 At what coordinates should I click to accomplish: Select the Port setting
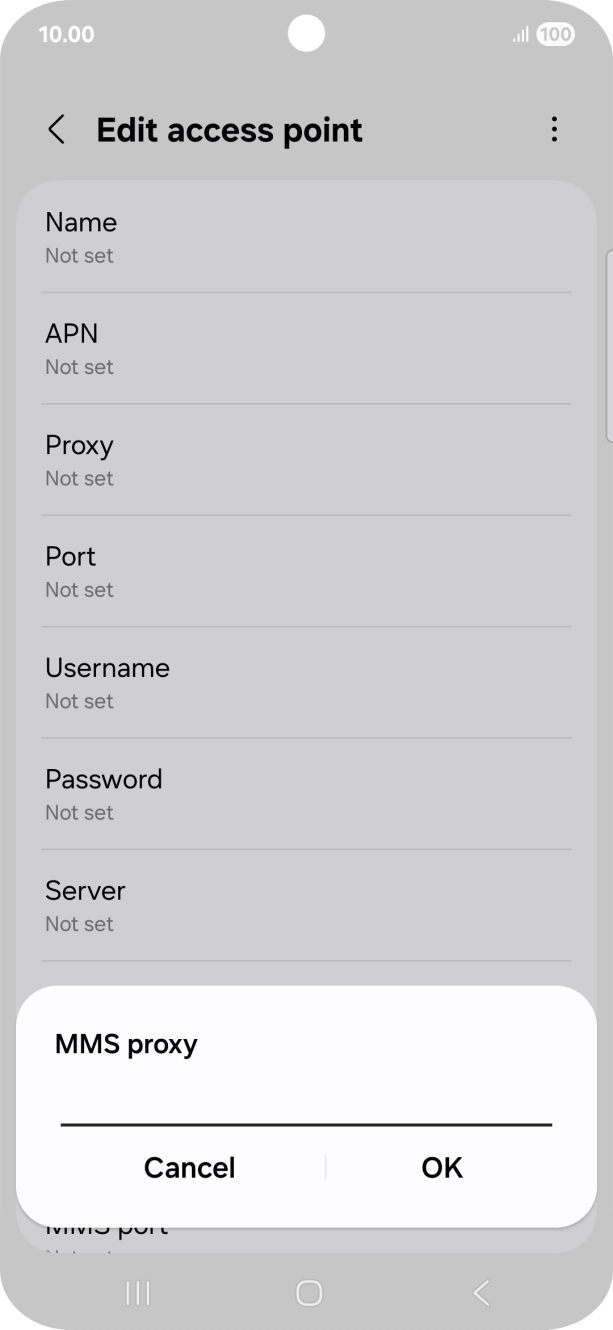pos(306,571)
